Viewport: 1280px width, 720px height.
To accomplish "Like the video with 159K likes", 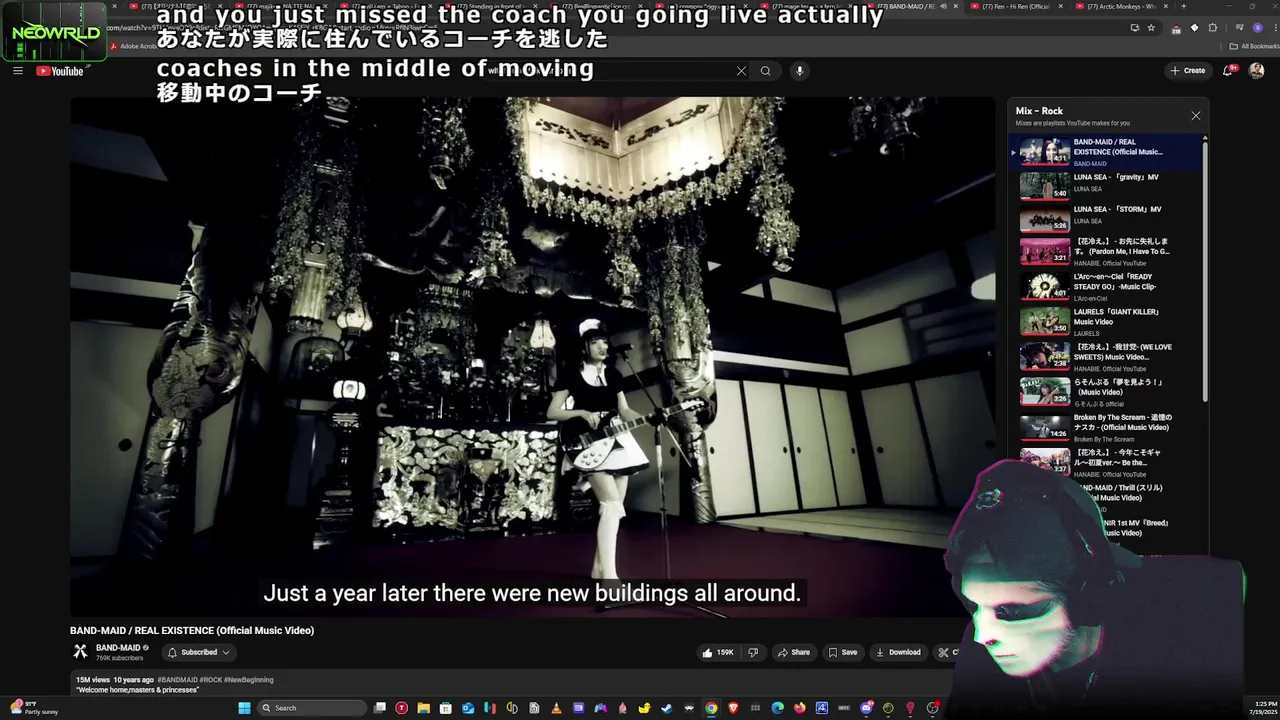I will pos(718,652).
